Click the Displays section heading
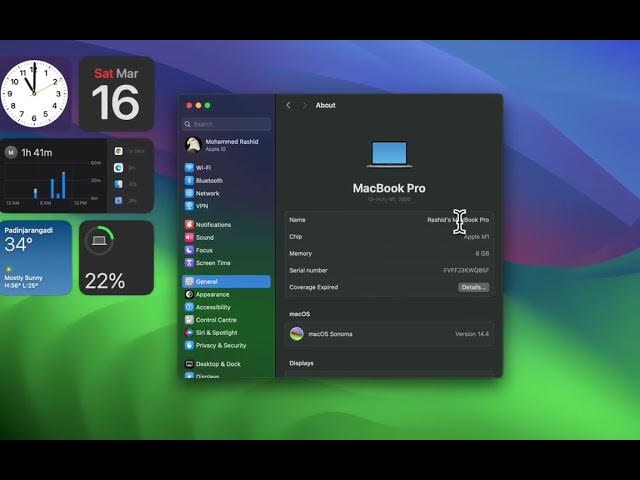 [301, 363]
